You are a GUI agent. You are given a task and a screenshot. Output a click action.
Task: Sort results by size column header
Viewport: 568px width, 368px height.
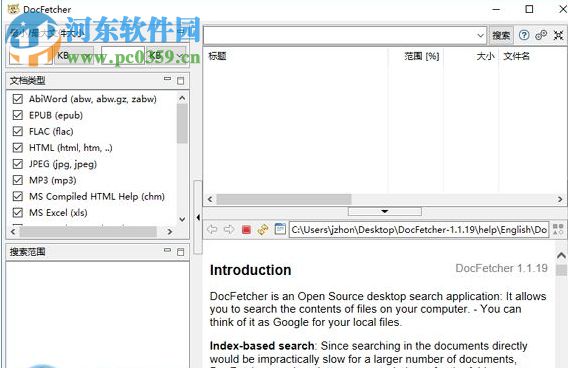(485, 56)
